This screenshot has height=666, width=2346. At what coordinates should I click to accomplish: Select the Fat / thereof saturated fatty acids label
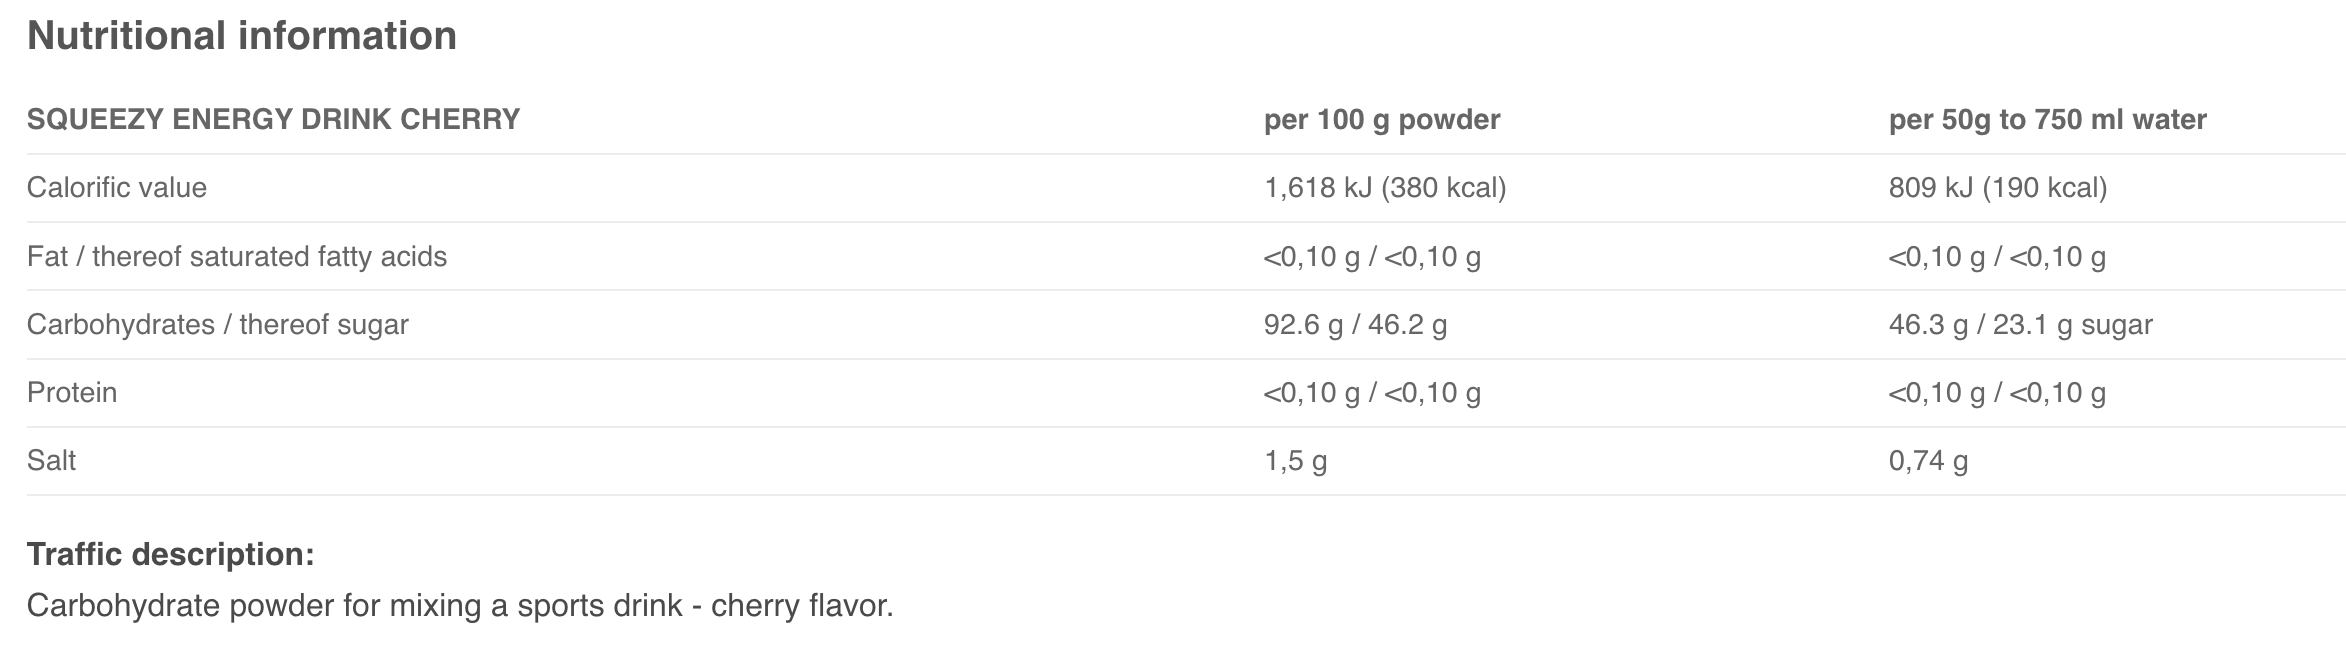[x=237, y=257]
